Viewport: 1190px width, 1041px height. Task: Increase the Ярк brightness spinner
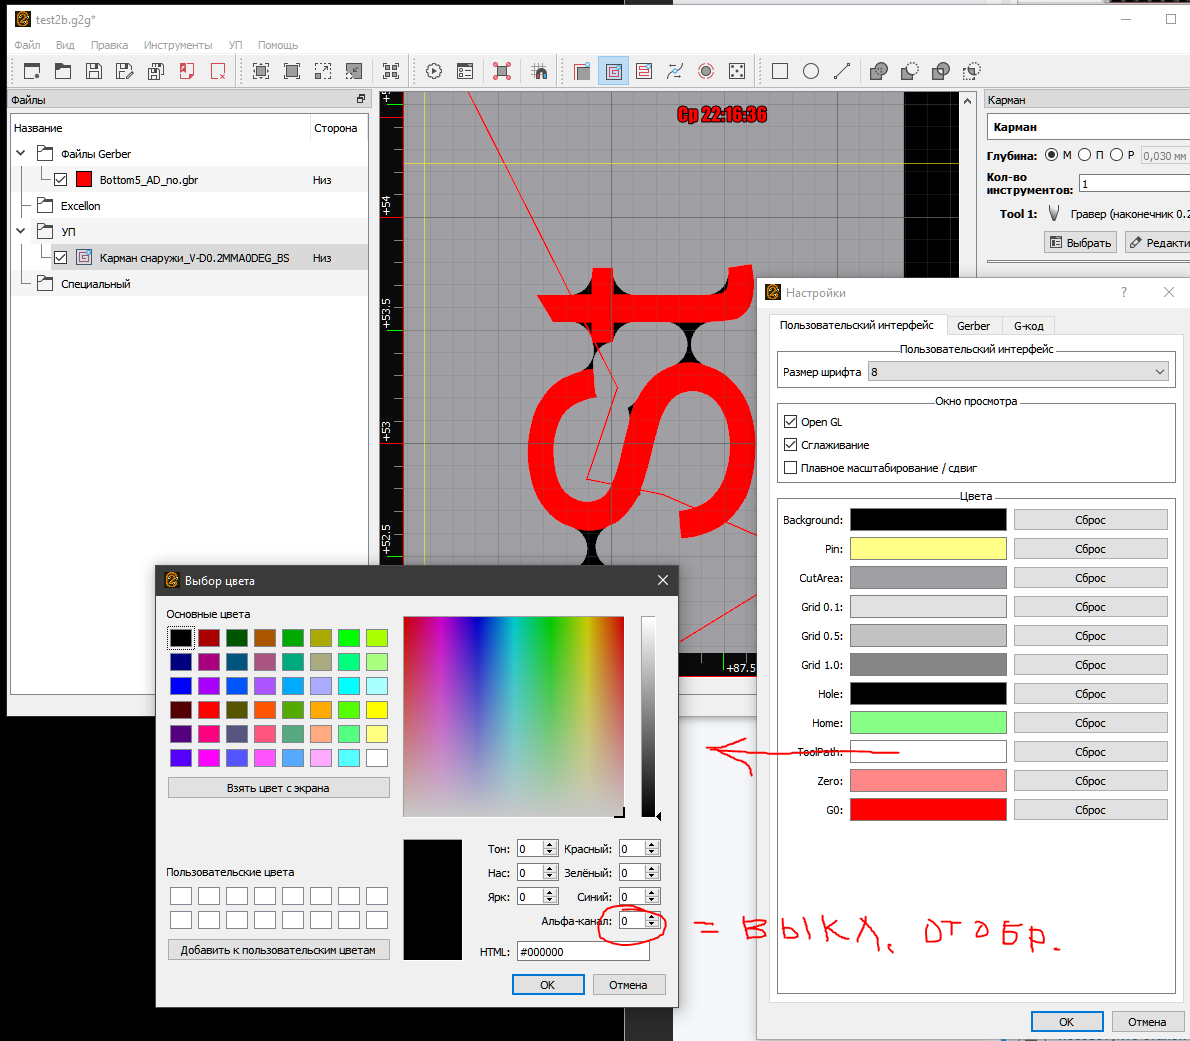point(550,892)
